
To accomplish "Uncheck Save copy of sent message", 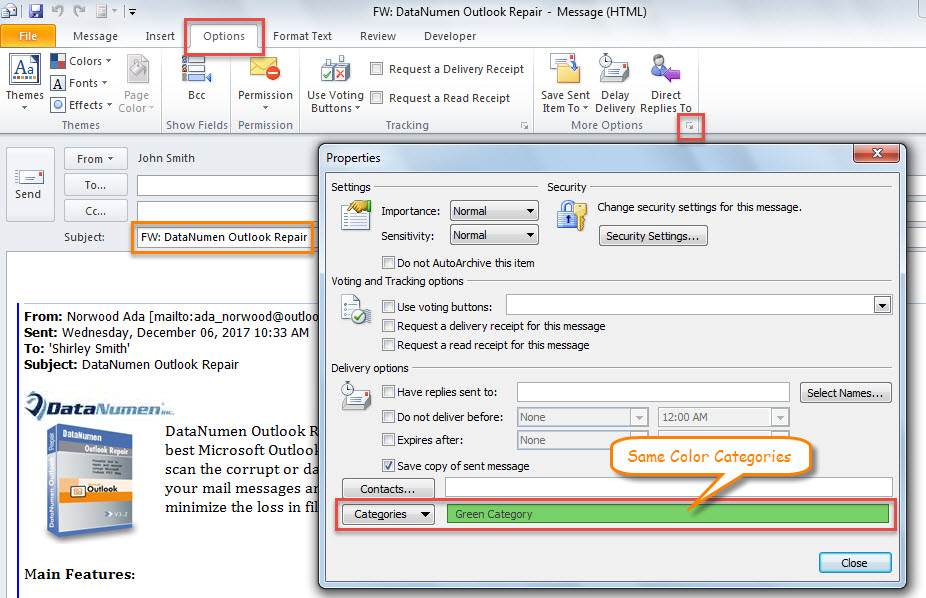I will (x=388, y=465).
